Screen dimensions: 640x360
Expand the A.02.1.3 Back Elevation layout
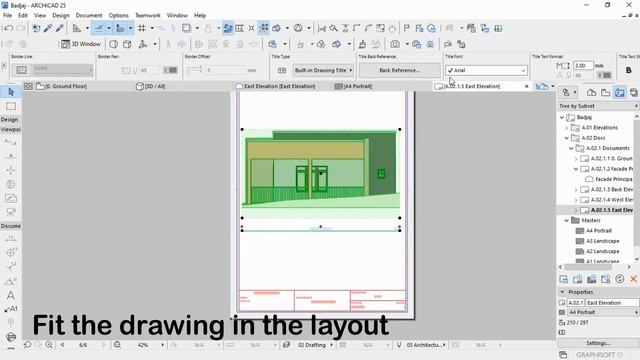(x=576, y=189)
